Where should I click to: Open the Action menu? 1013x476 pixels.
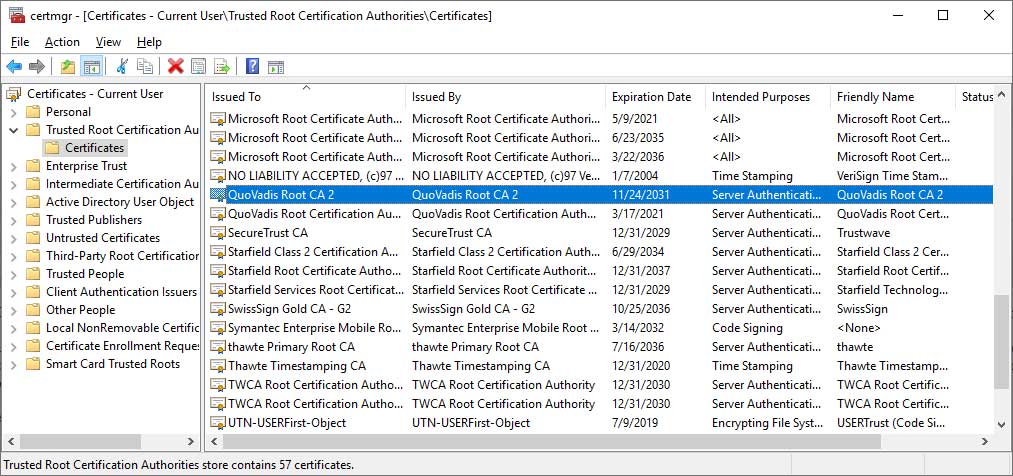[62, 42]
